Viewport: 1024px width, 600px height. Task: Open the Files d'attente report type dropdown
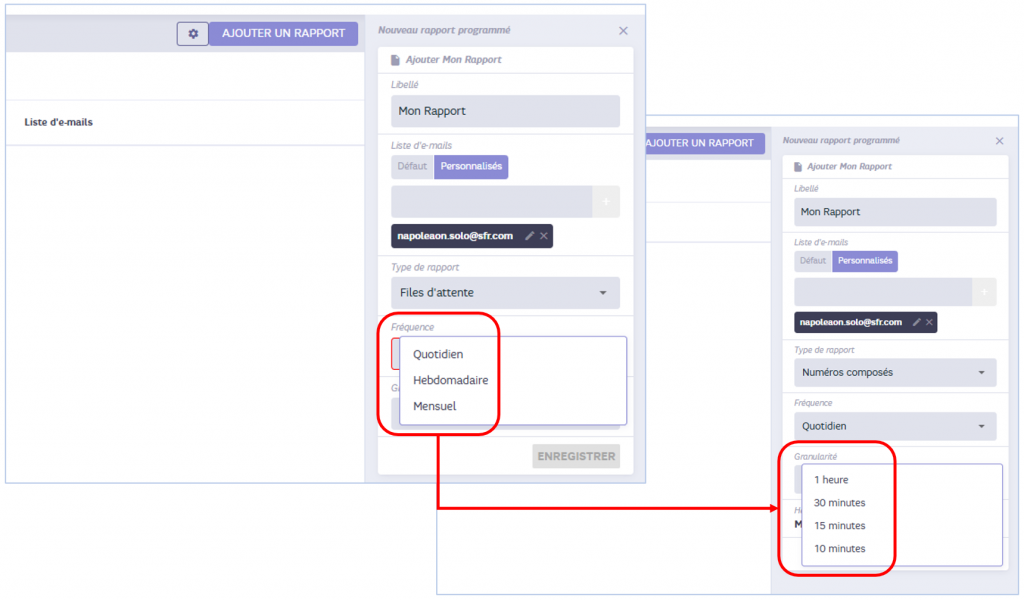tap(505, 293)
